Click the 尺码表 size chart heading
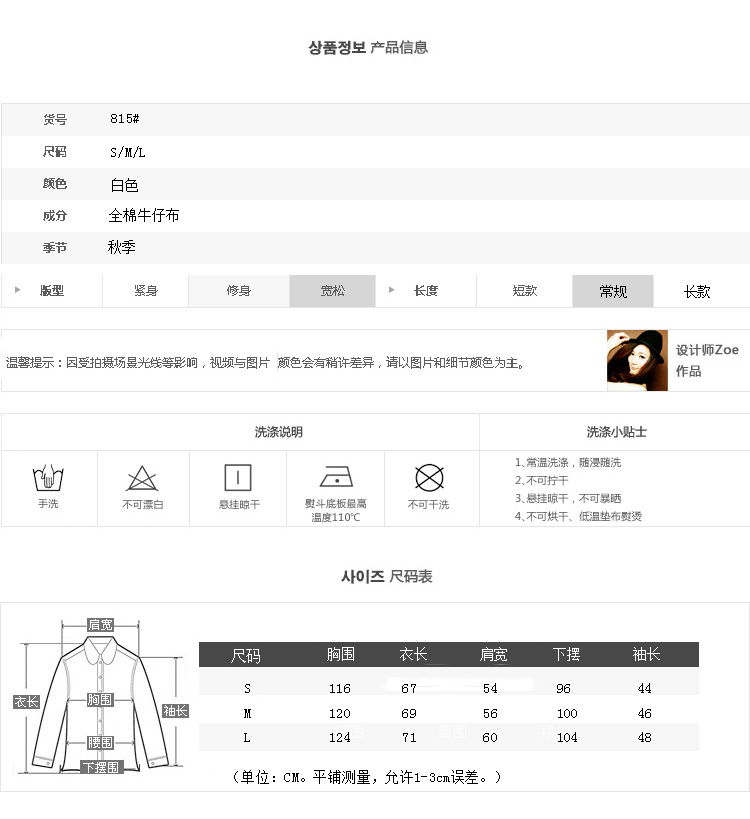This screenshot has height=819, width=750. [x=411, y=576]
